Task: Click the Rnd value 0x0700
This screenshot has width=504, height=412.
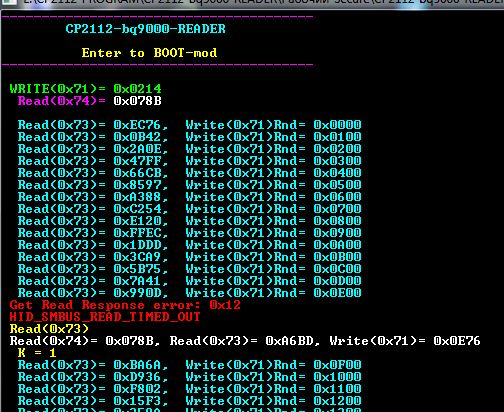Action: pyautogui.click(x=337, y=209)
